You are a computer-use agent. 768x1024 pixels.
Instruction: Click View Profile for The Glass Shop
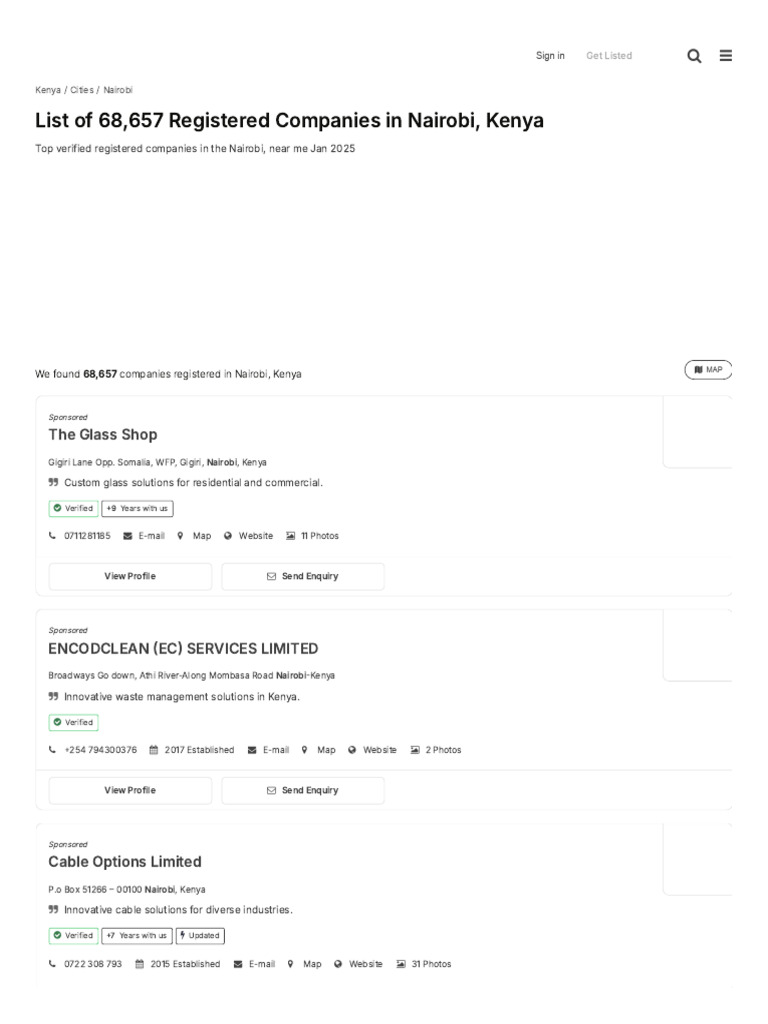point(130,577)
